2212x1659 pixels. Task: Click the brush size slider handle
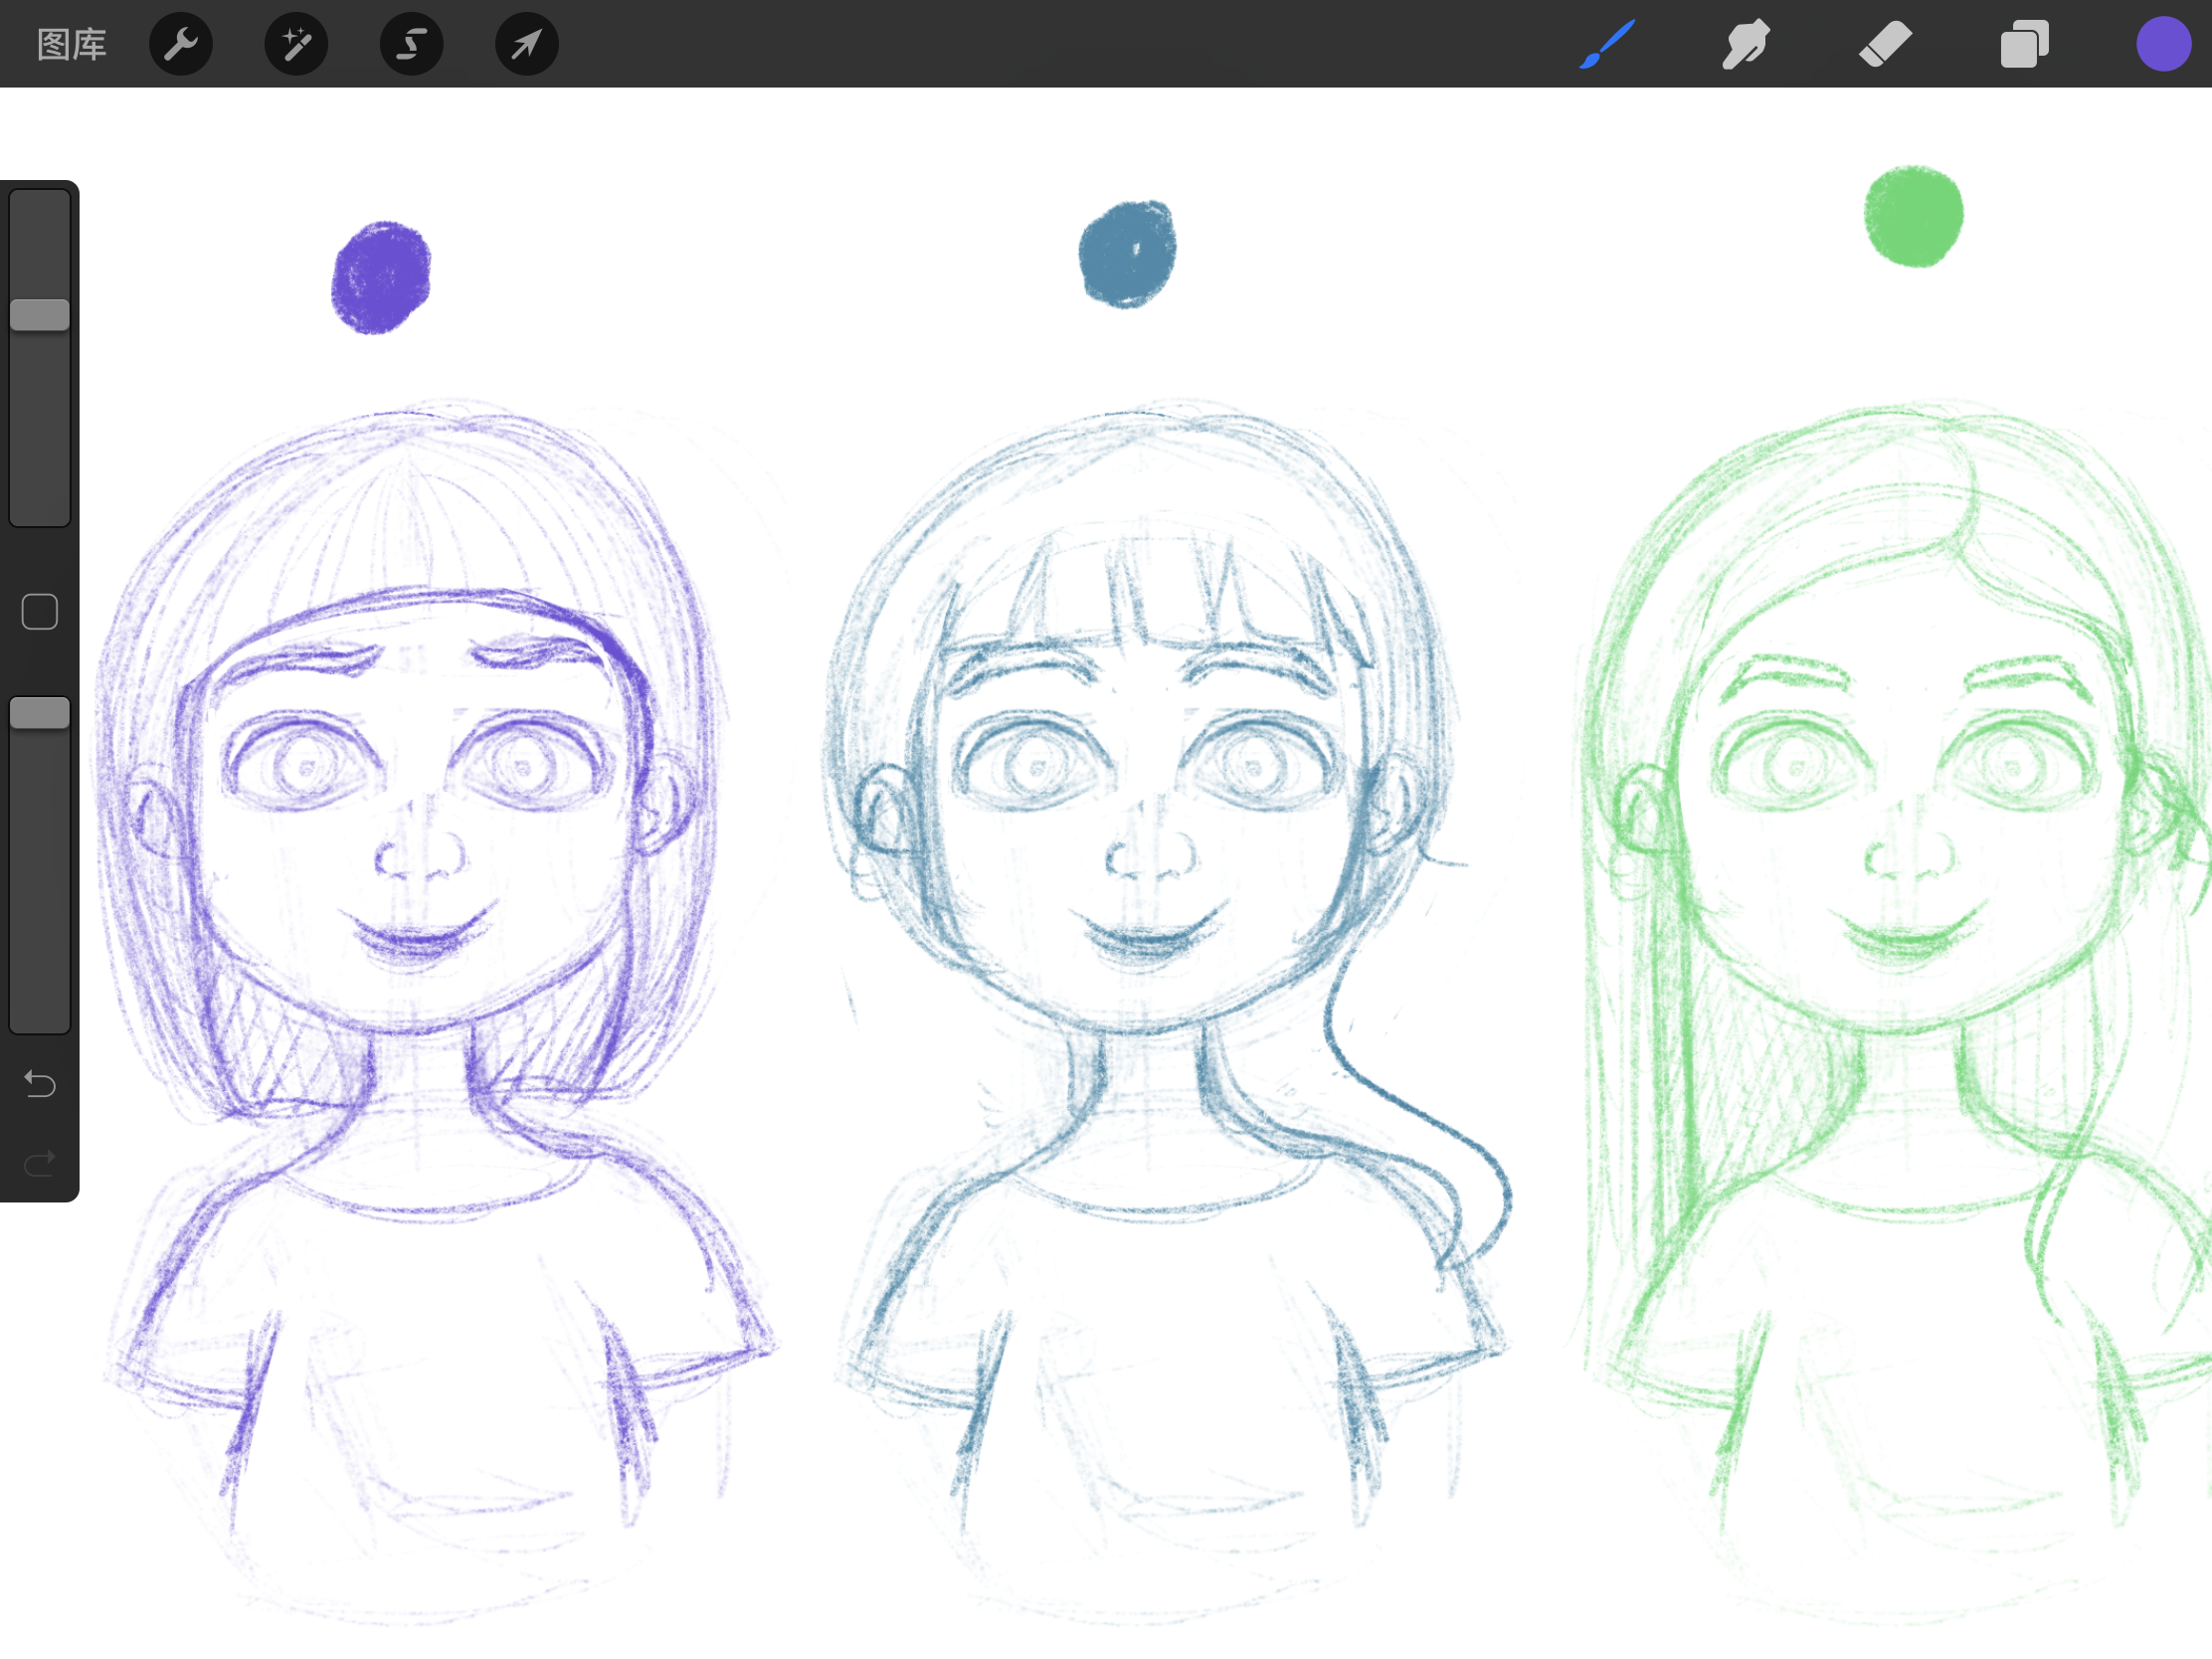(x=40, y=315)
